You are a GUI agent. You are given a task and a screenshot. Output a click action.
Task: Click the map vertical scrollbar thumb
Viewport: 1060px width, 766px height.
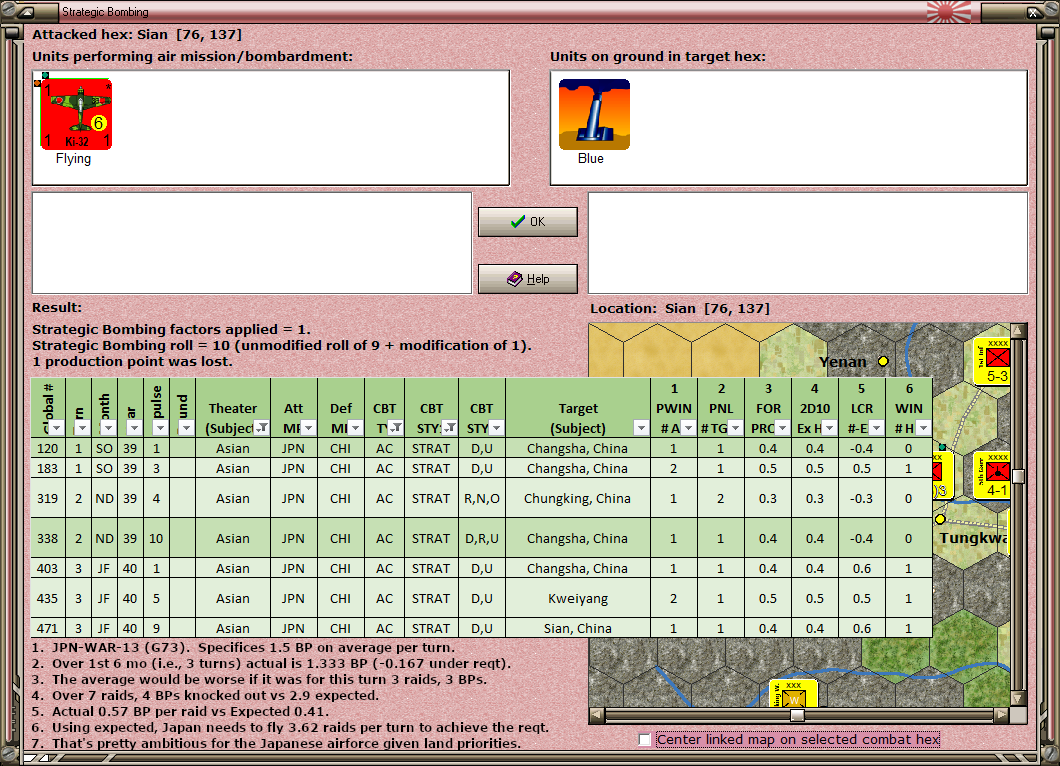tap(1019, 476)
